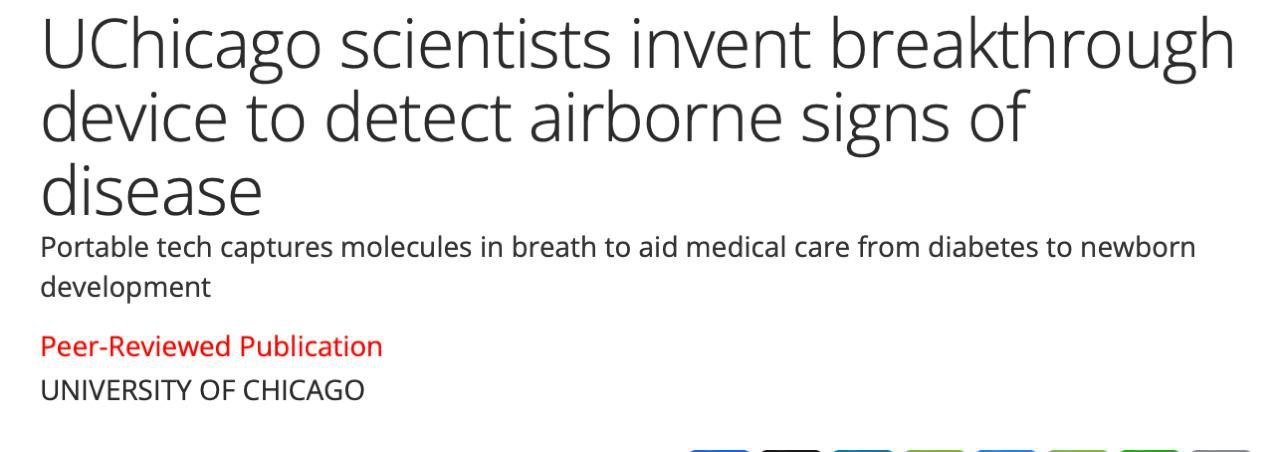This screenshot has height=452, width=1280.
Task: Click the word breakthrough in the headline
Action: click(x=1033, y=47)
